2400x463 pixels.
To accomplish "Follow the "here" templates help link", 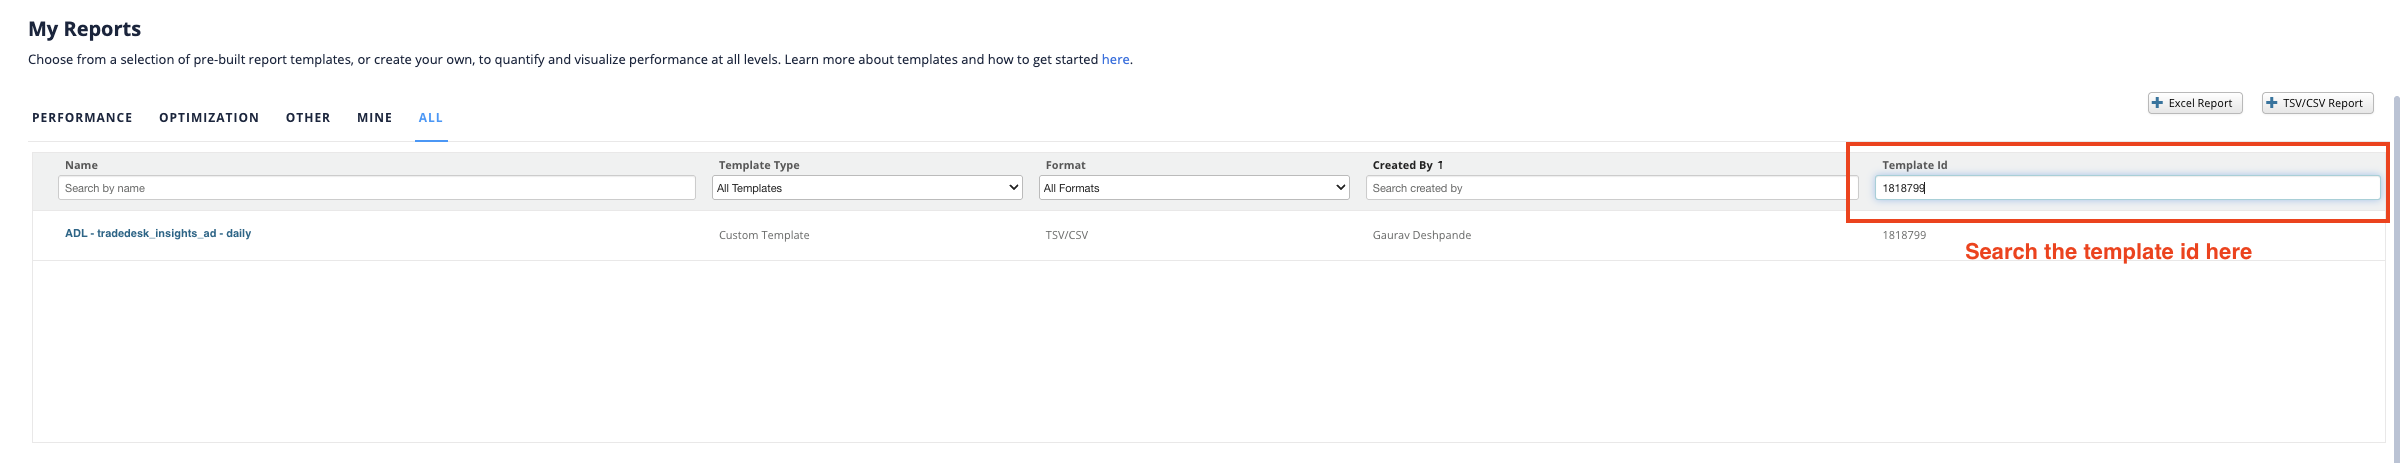I will point(1115,60).
